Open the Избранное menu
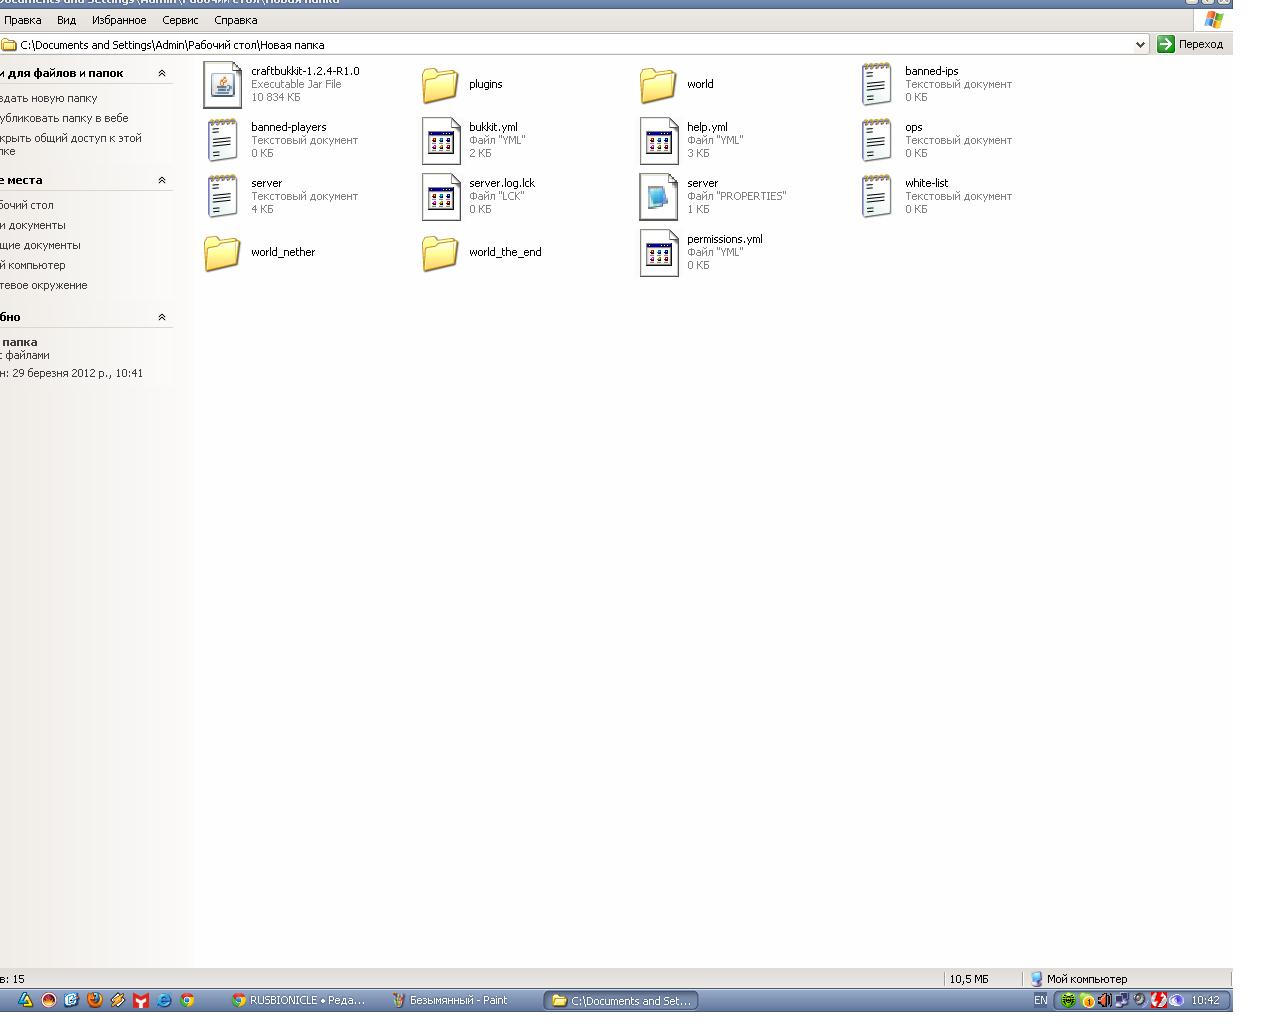Image resolution: width=1280 pixels, height=1024 pixels. 119,20
